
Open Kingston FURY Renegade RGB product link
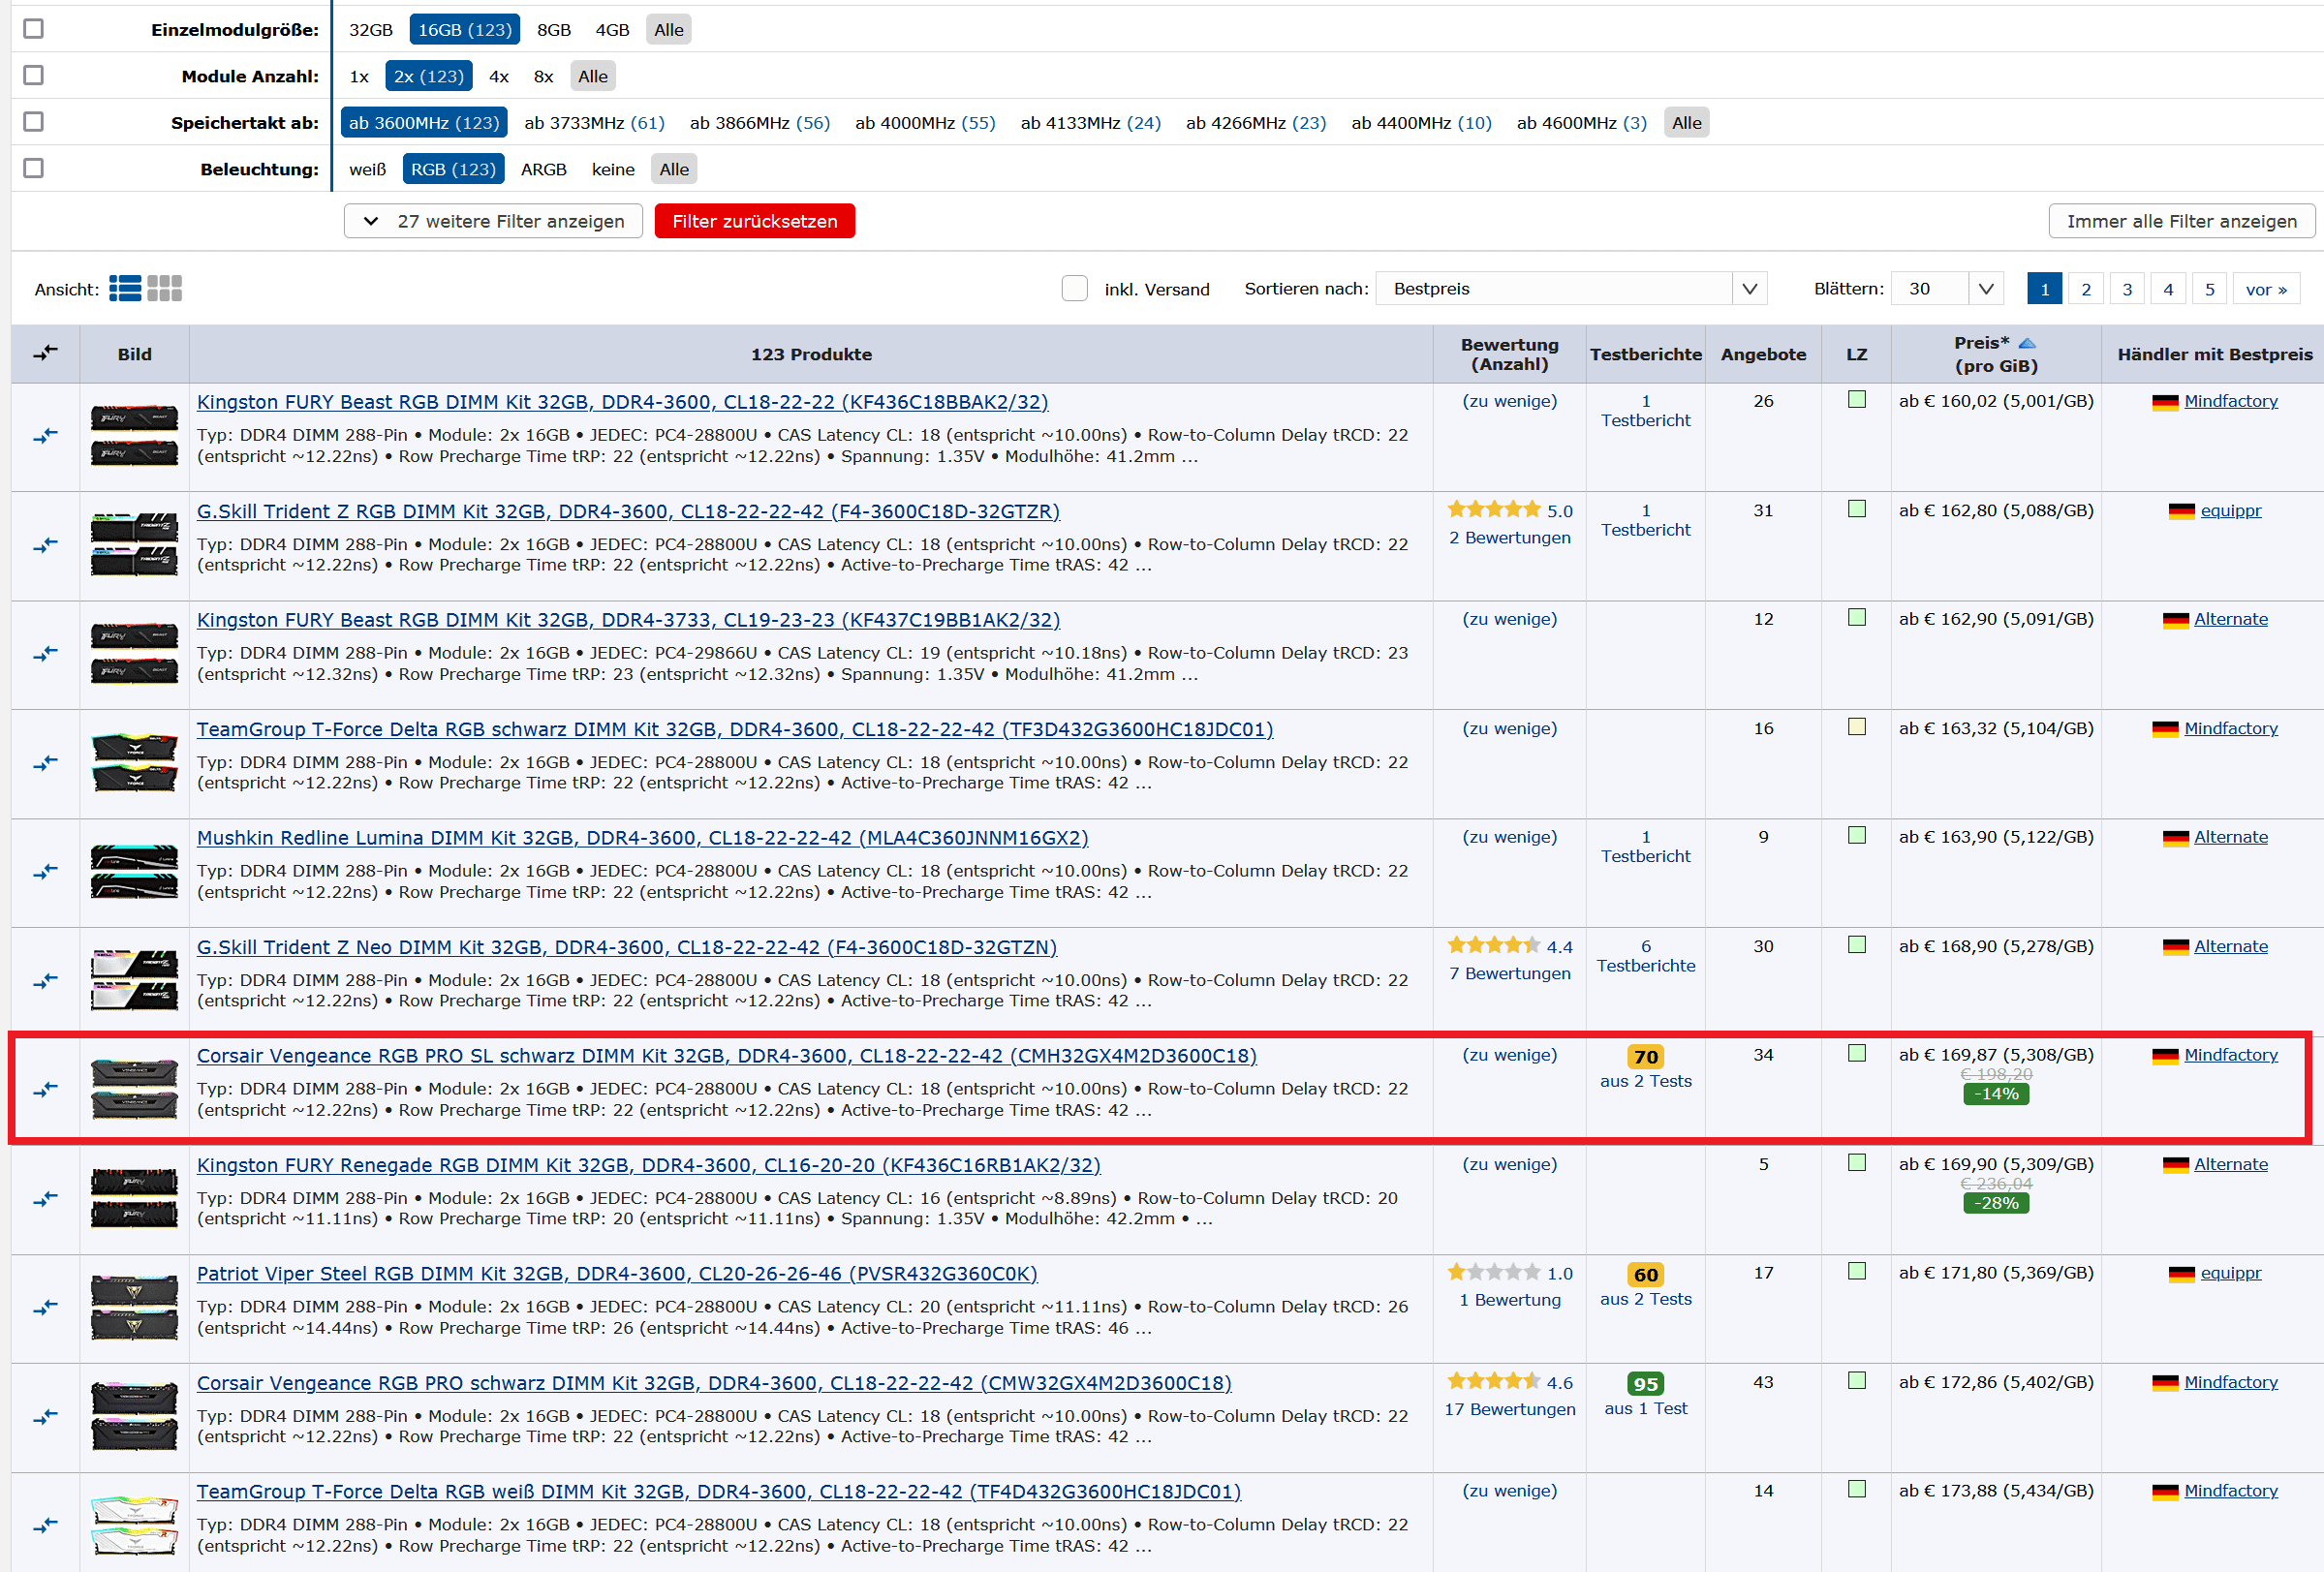(648, 1165)
